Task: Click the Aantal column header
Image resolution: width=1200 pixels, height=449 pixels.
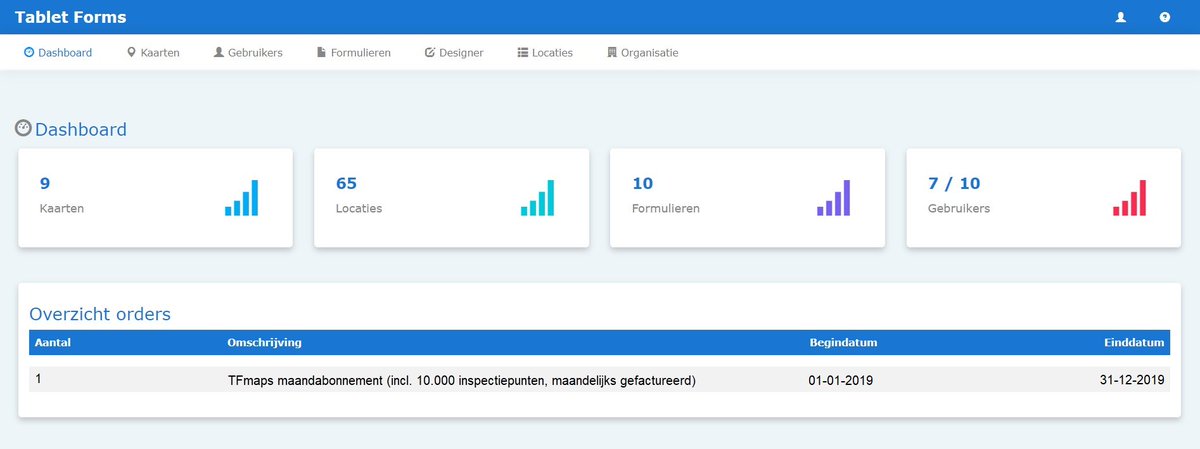Action: (53, 342)
